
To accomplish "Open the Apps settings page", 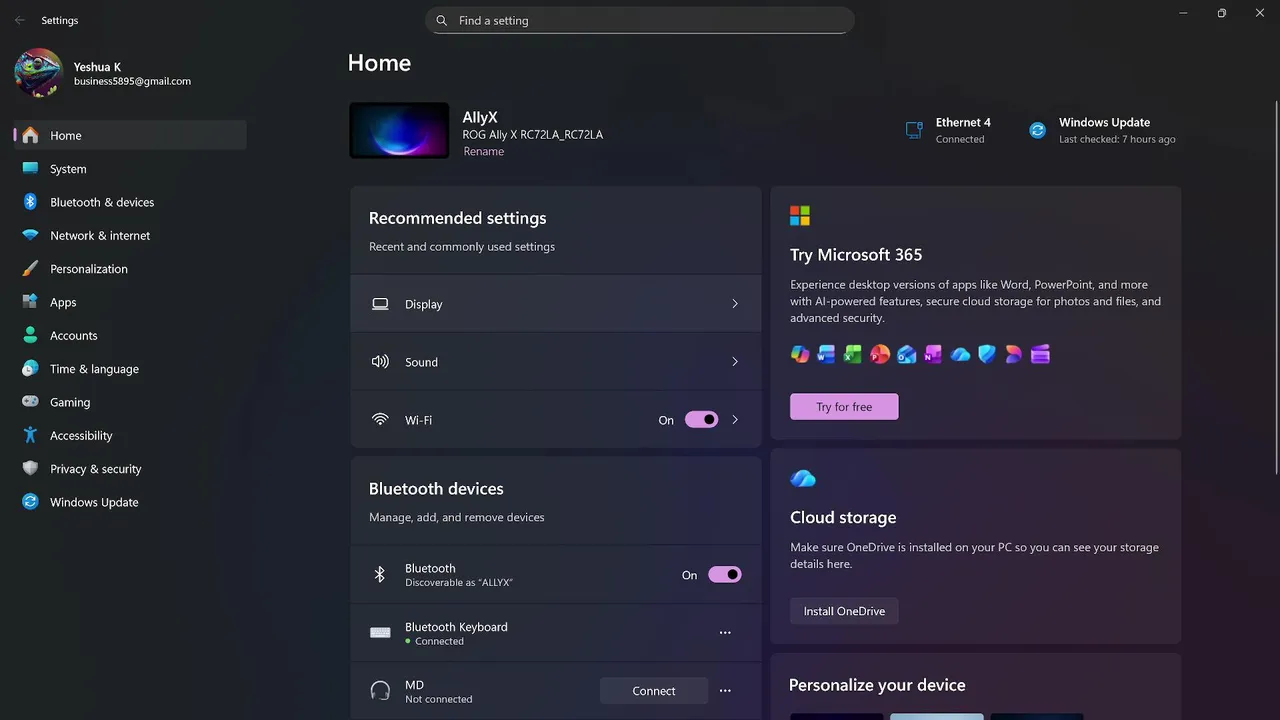I will 130,302.
